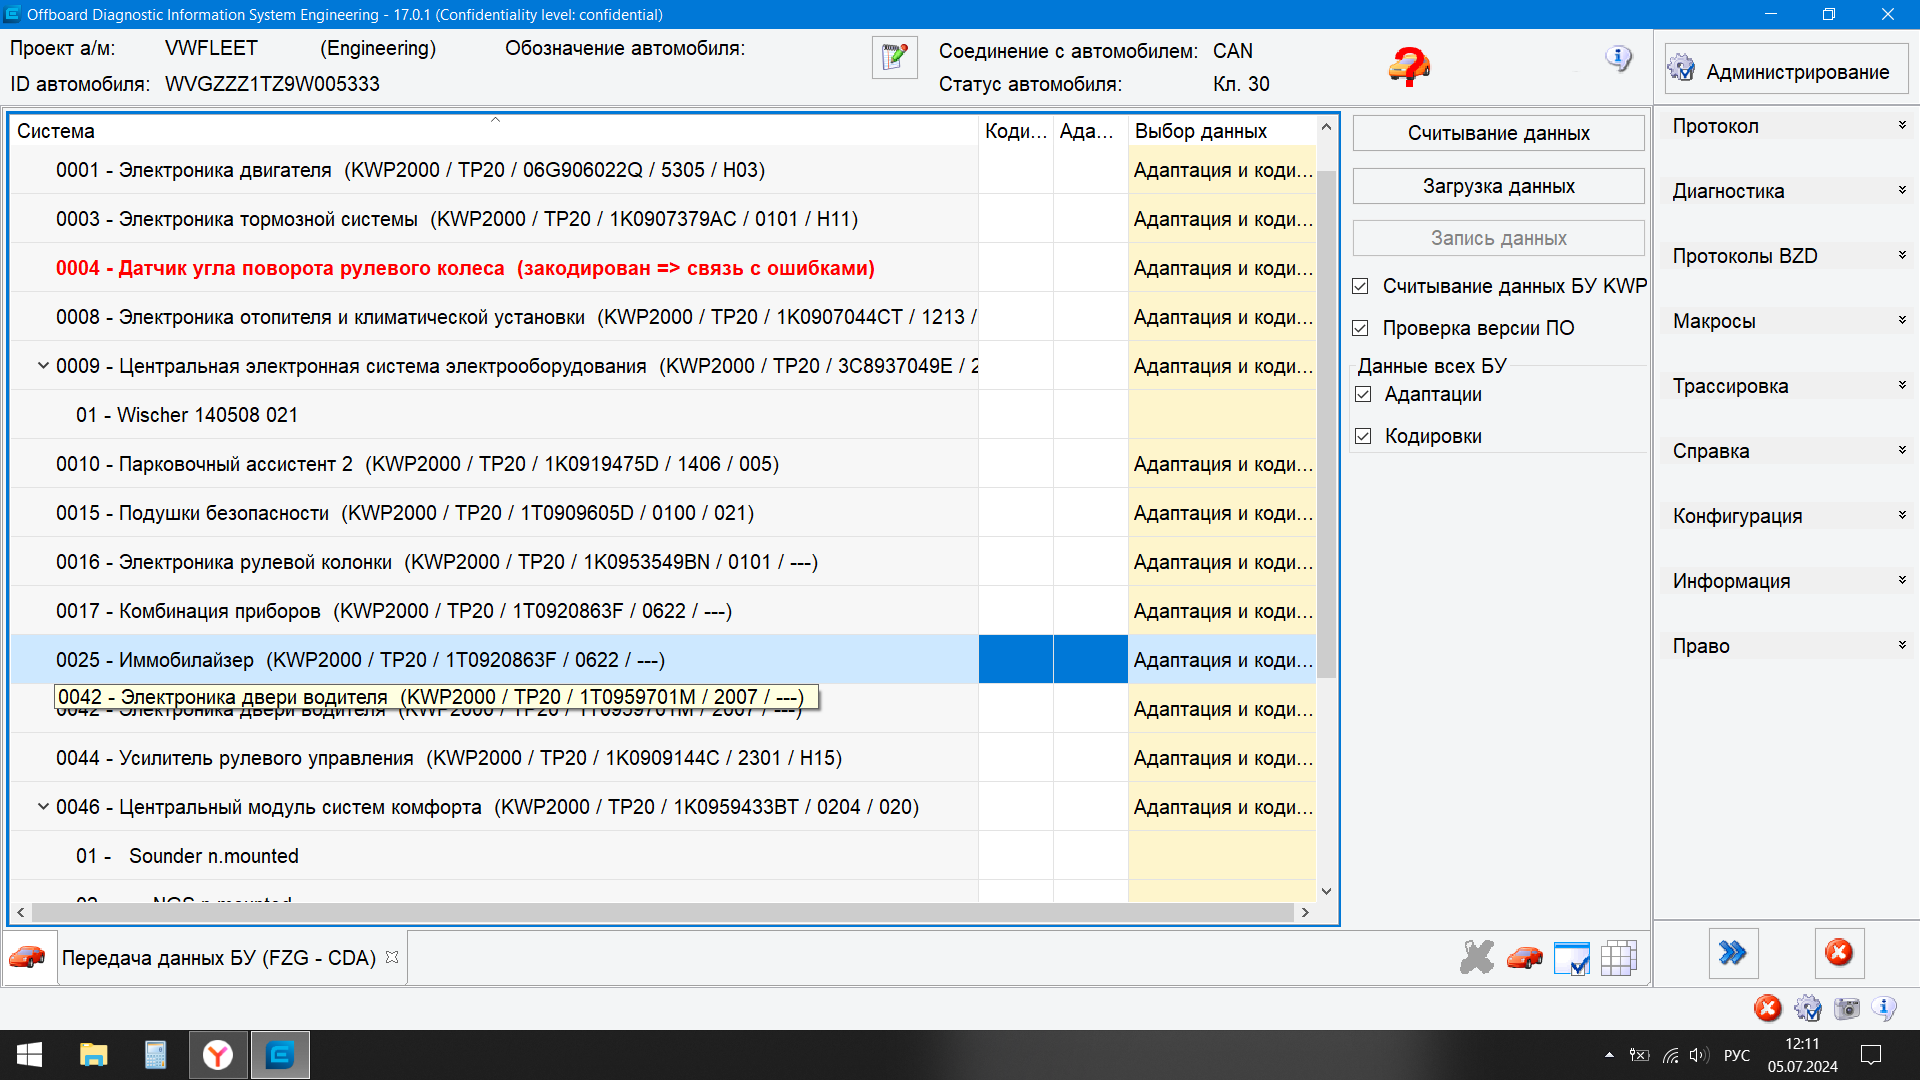Toggle 'Проверка версии ПО' checkbox
The image size is (1920, 1080).
coord(1361,329)
